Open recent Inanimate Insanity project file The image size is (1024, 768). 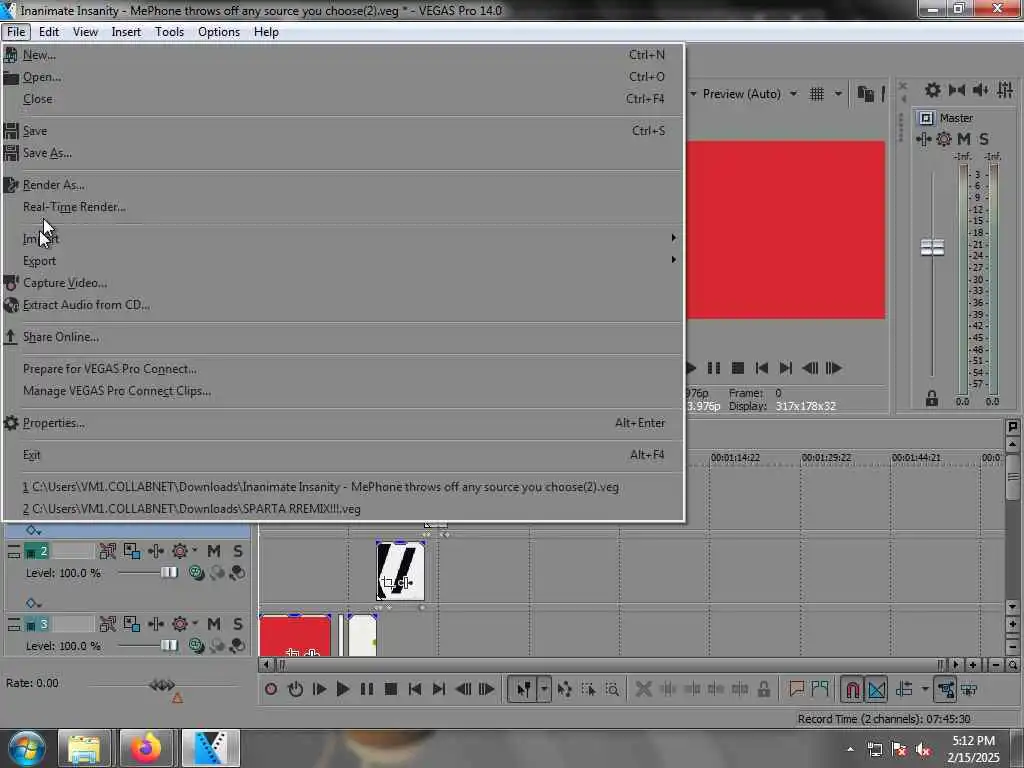pos(344,487)
